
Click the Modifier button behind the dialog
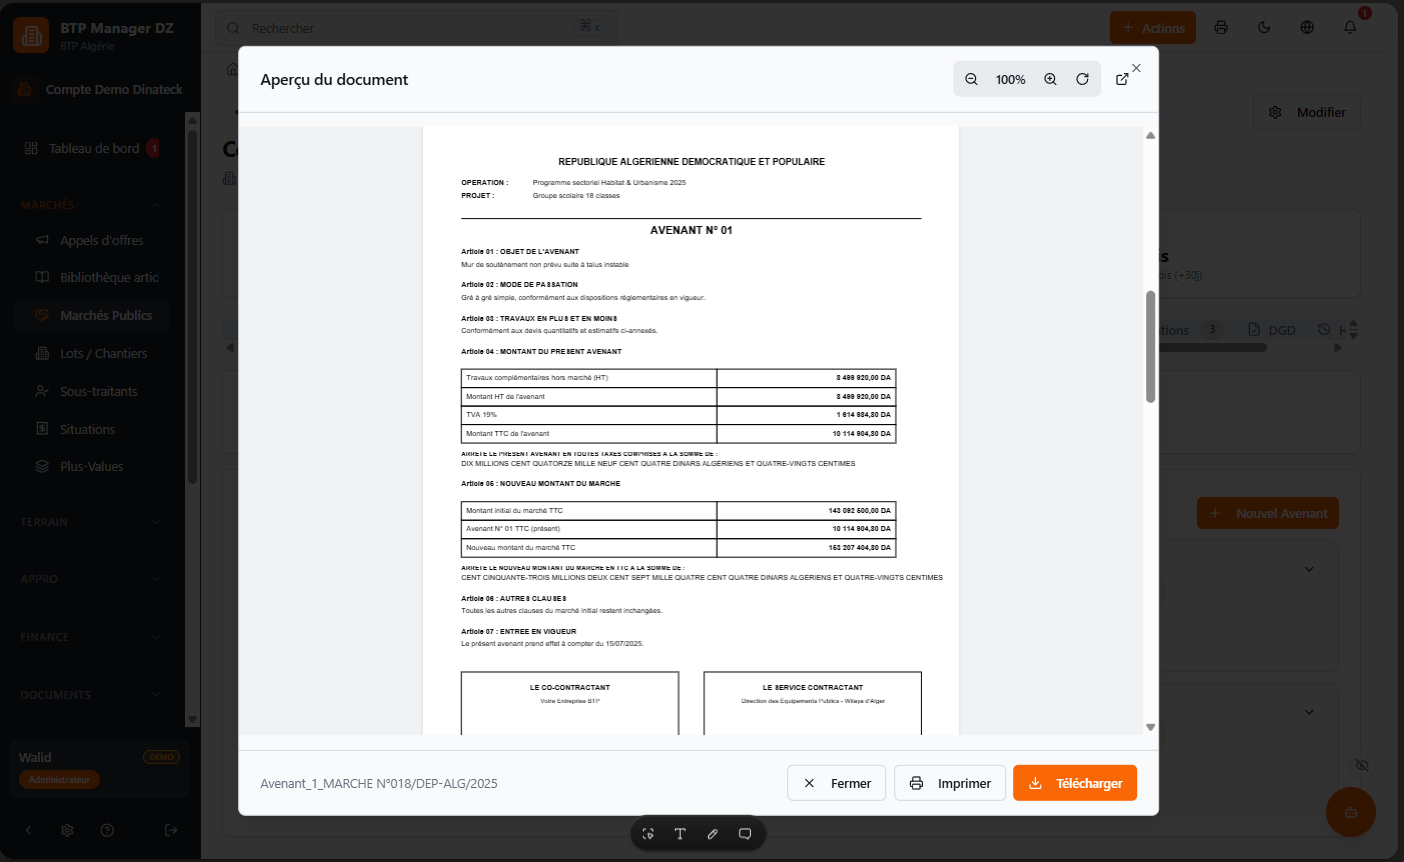[x=1307, y=112]
